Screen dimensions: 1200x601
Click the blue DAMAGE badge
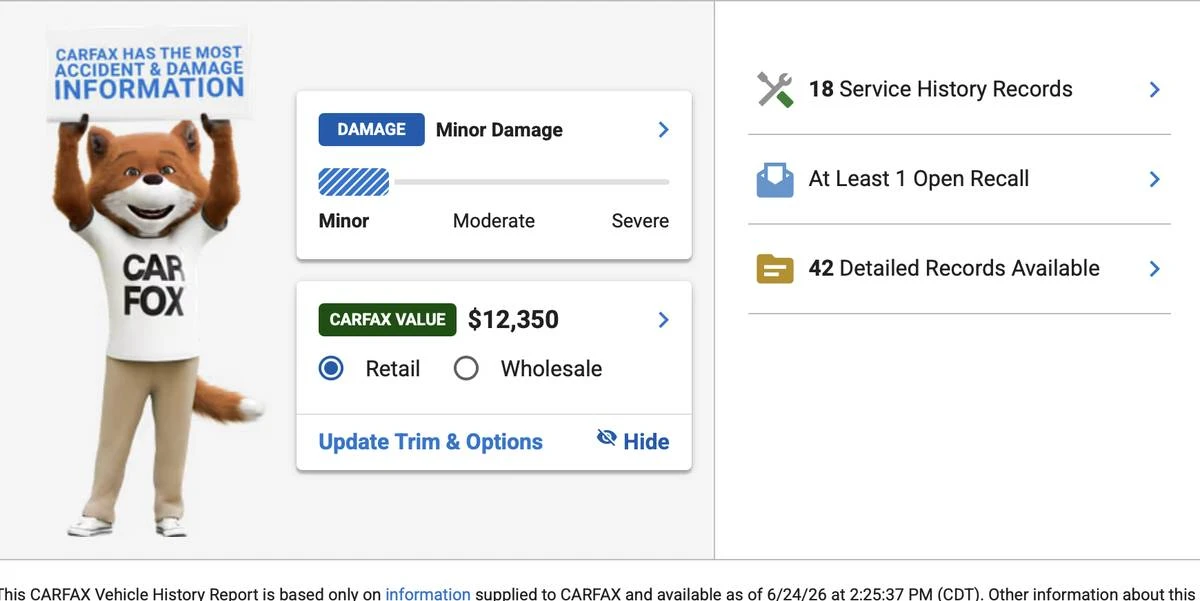[x=371, y=130]
